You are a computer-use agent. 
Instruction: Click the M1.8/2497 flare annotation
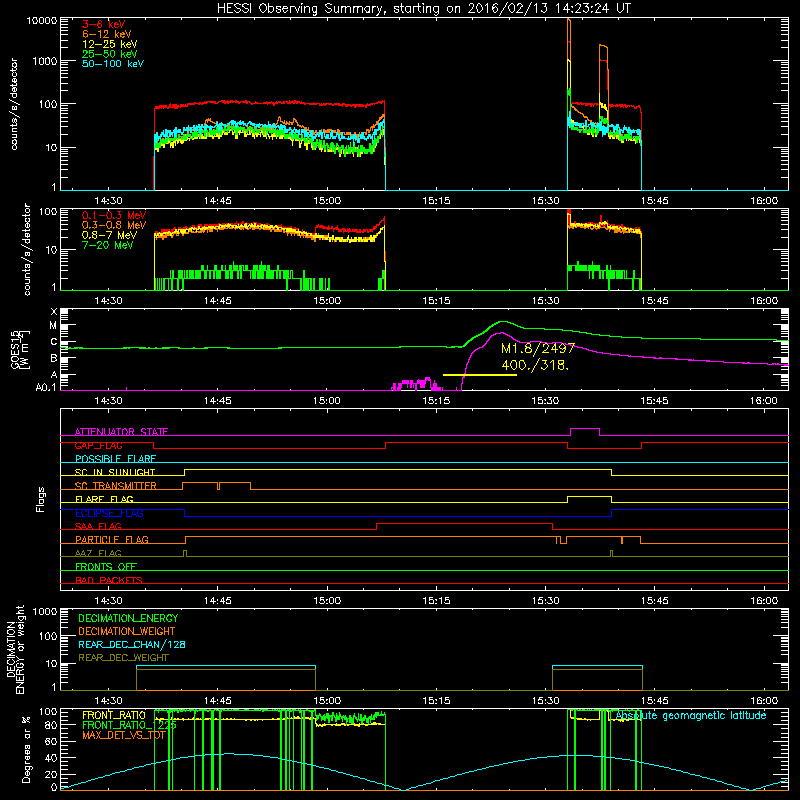pyautogui.click(x=538, y=348)
